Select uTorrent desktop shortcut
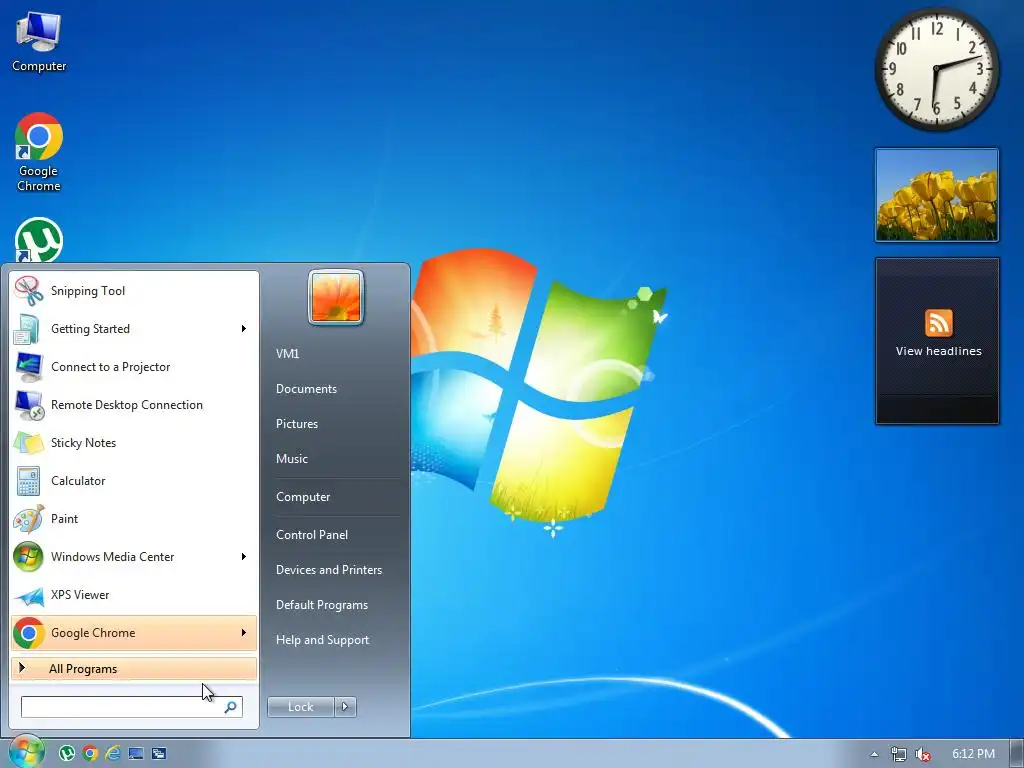This screenshot has height=768, width=1024. pos(39,240)
